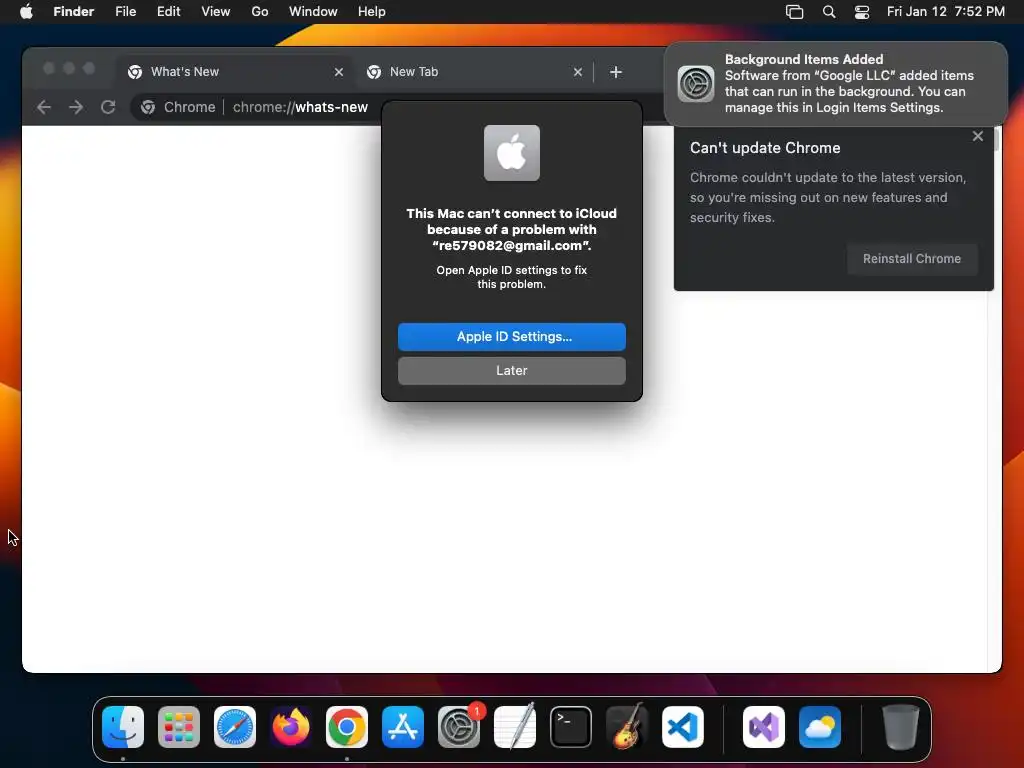Click Later in the iCloud dialog
This screenshot has height=768, width=1024.
coord(512,371)
